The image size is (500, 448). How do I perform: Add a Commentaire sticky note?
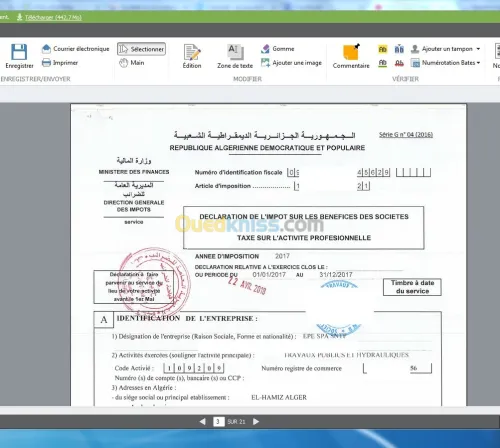click(x=351, y=56)
